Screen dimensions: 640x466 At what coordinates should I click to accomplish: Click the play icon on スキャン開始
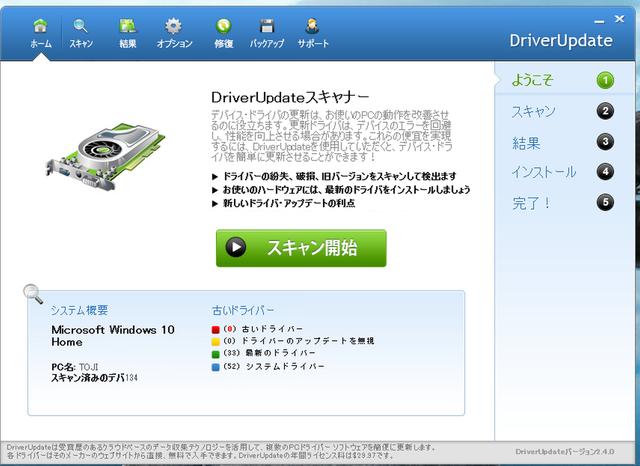236,247
